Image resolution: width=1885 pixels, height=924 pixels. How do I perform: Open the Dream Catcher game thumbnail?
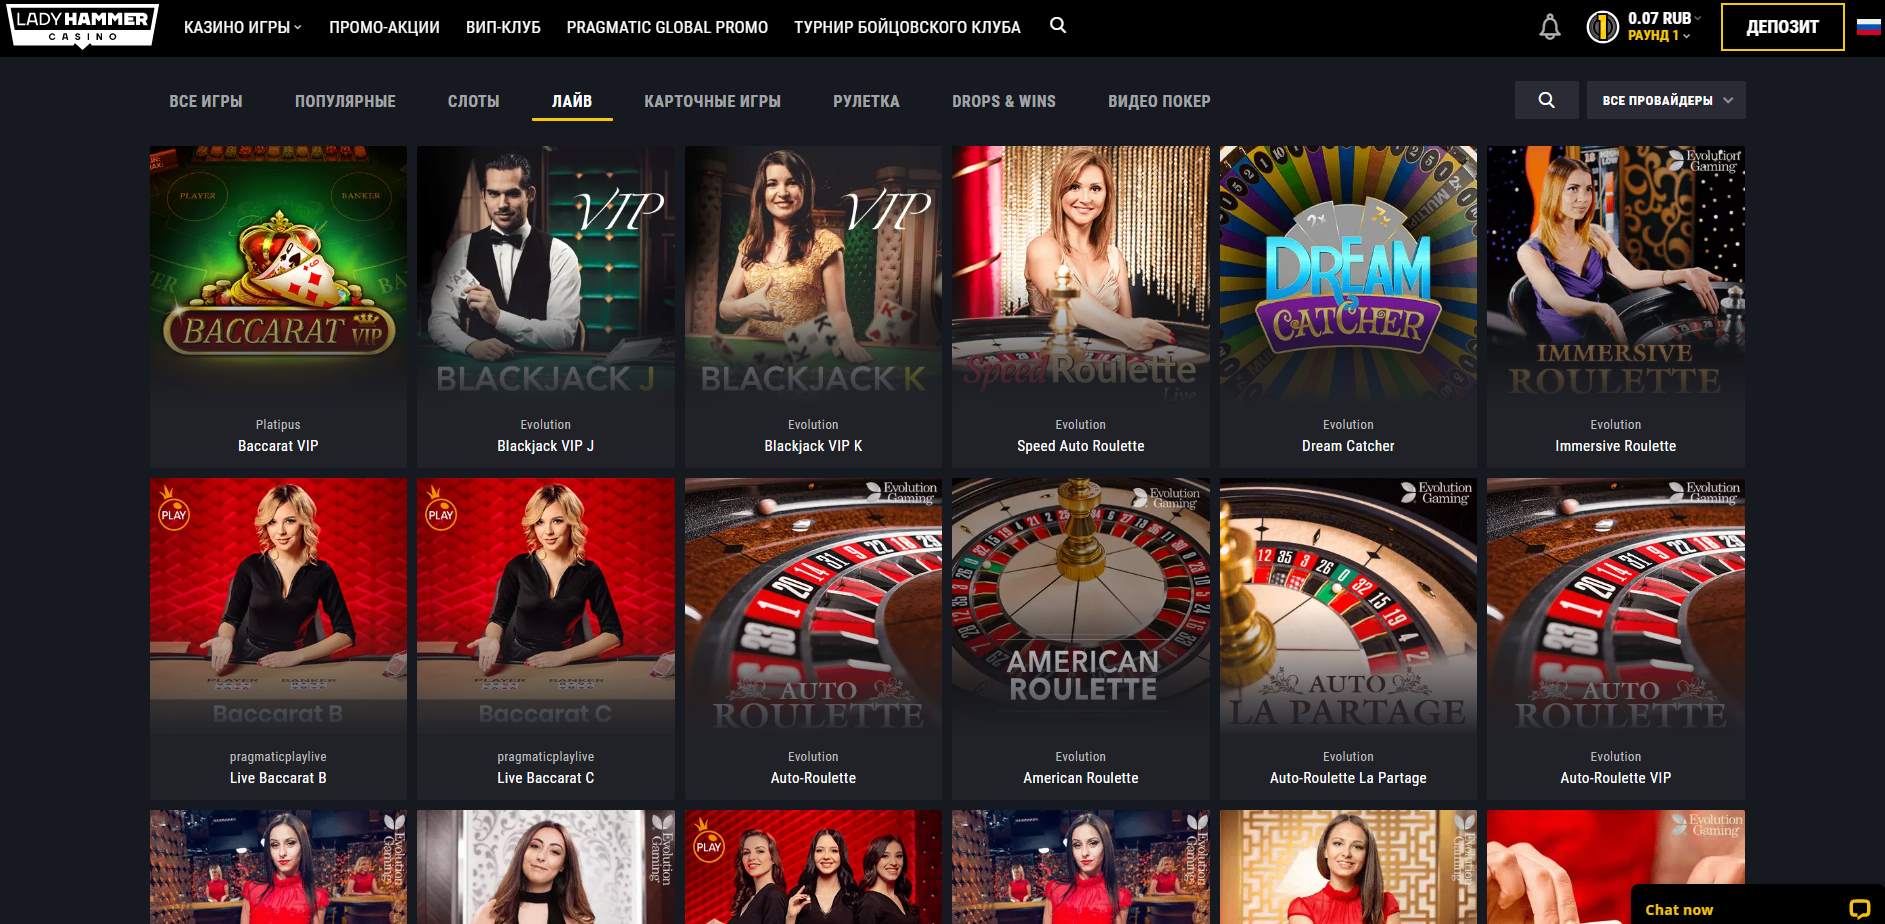coord(1348,306)
